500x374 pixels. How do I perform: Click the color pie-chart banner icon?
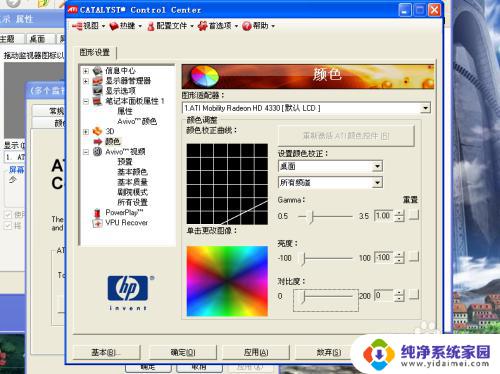point(205,76)
